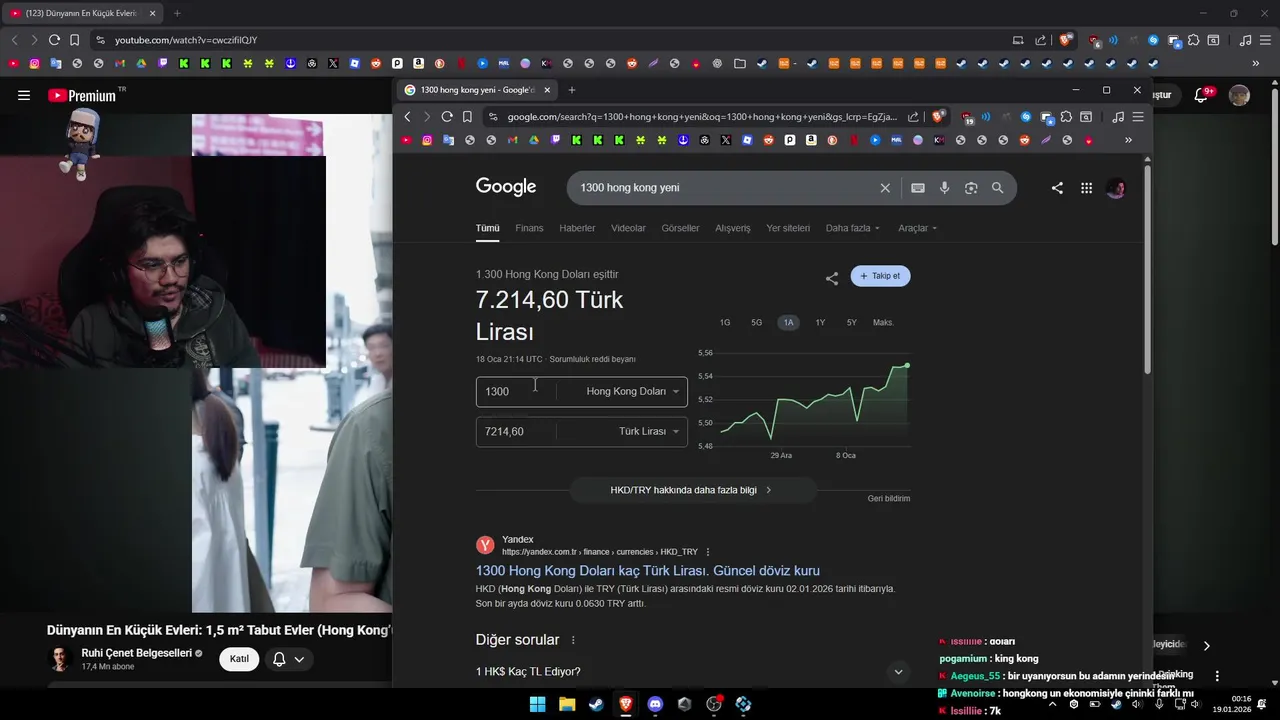Show more bookmarks in the YouTube window
Screen dimensions: 1280x720
1256,63
